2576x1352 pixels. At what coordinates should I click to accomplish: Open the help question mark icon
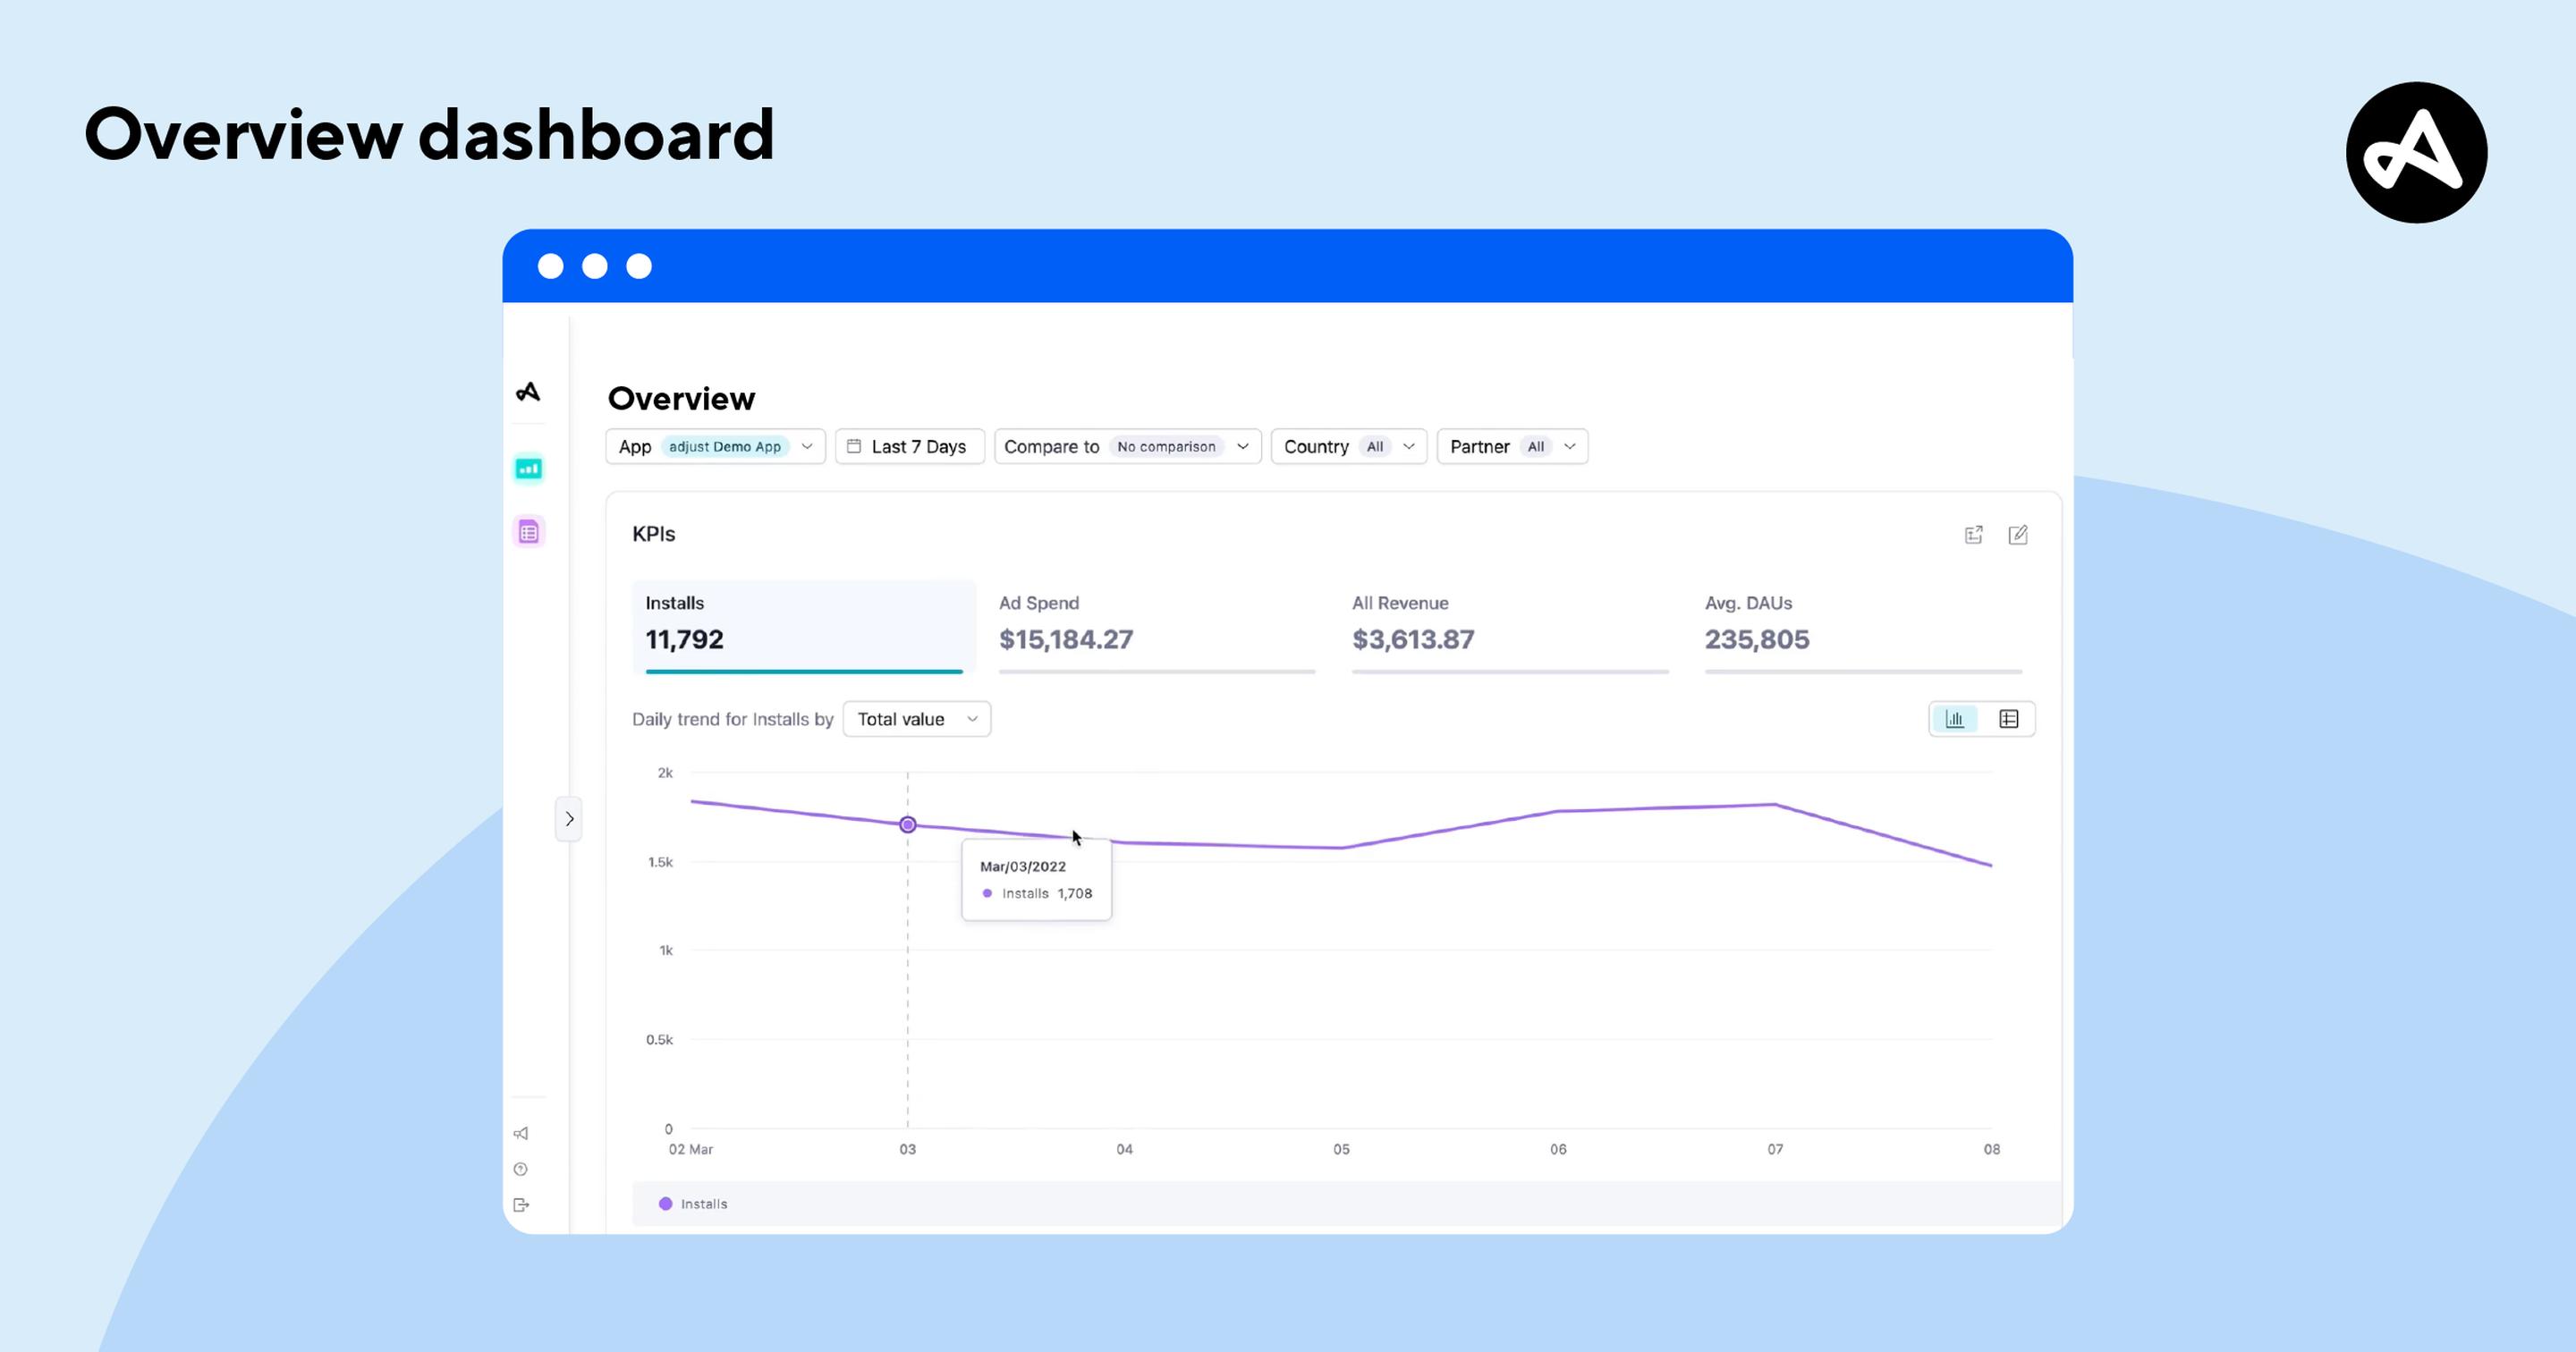521,1169
